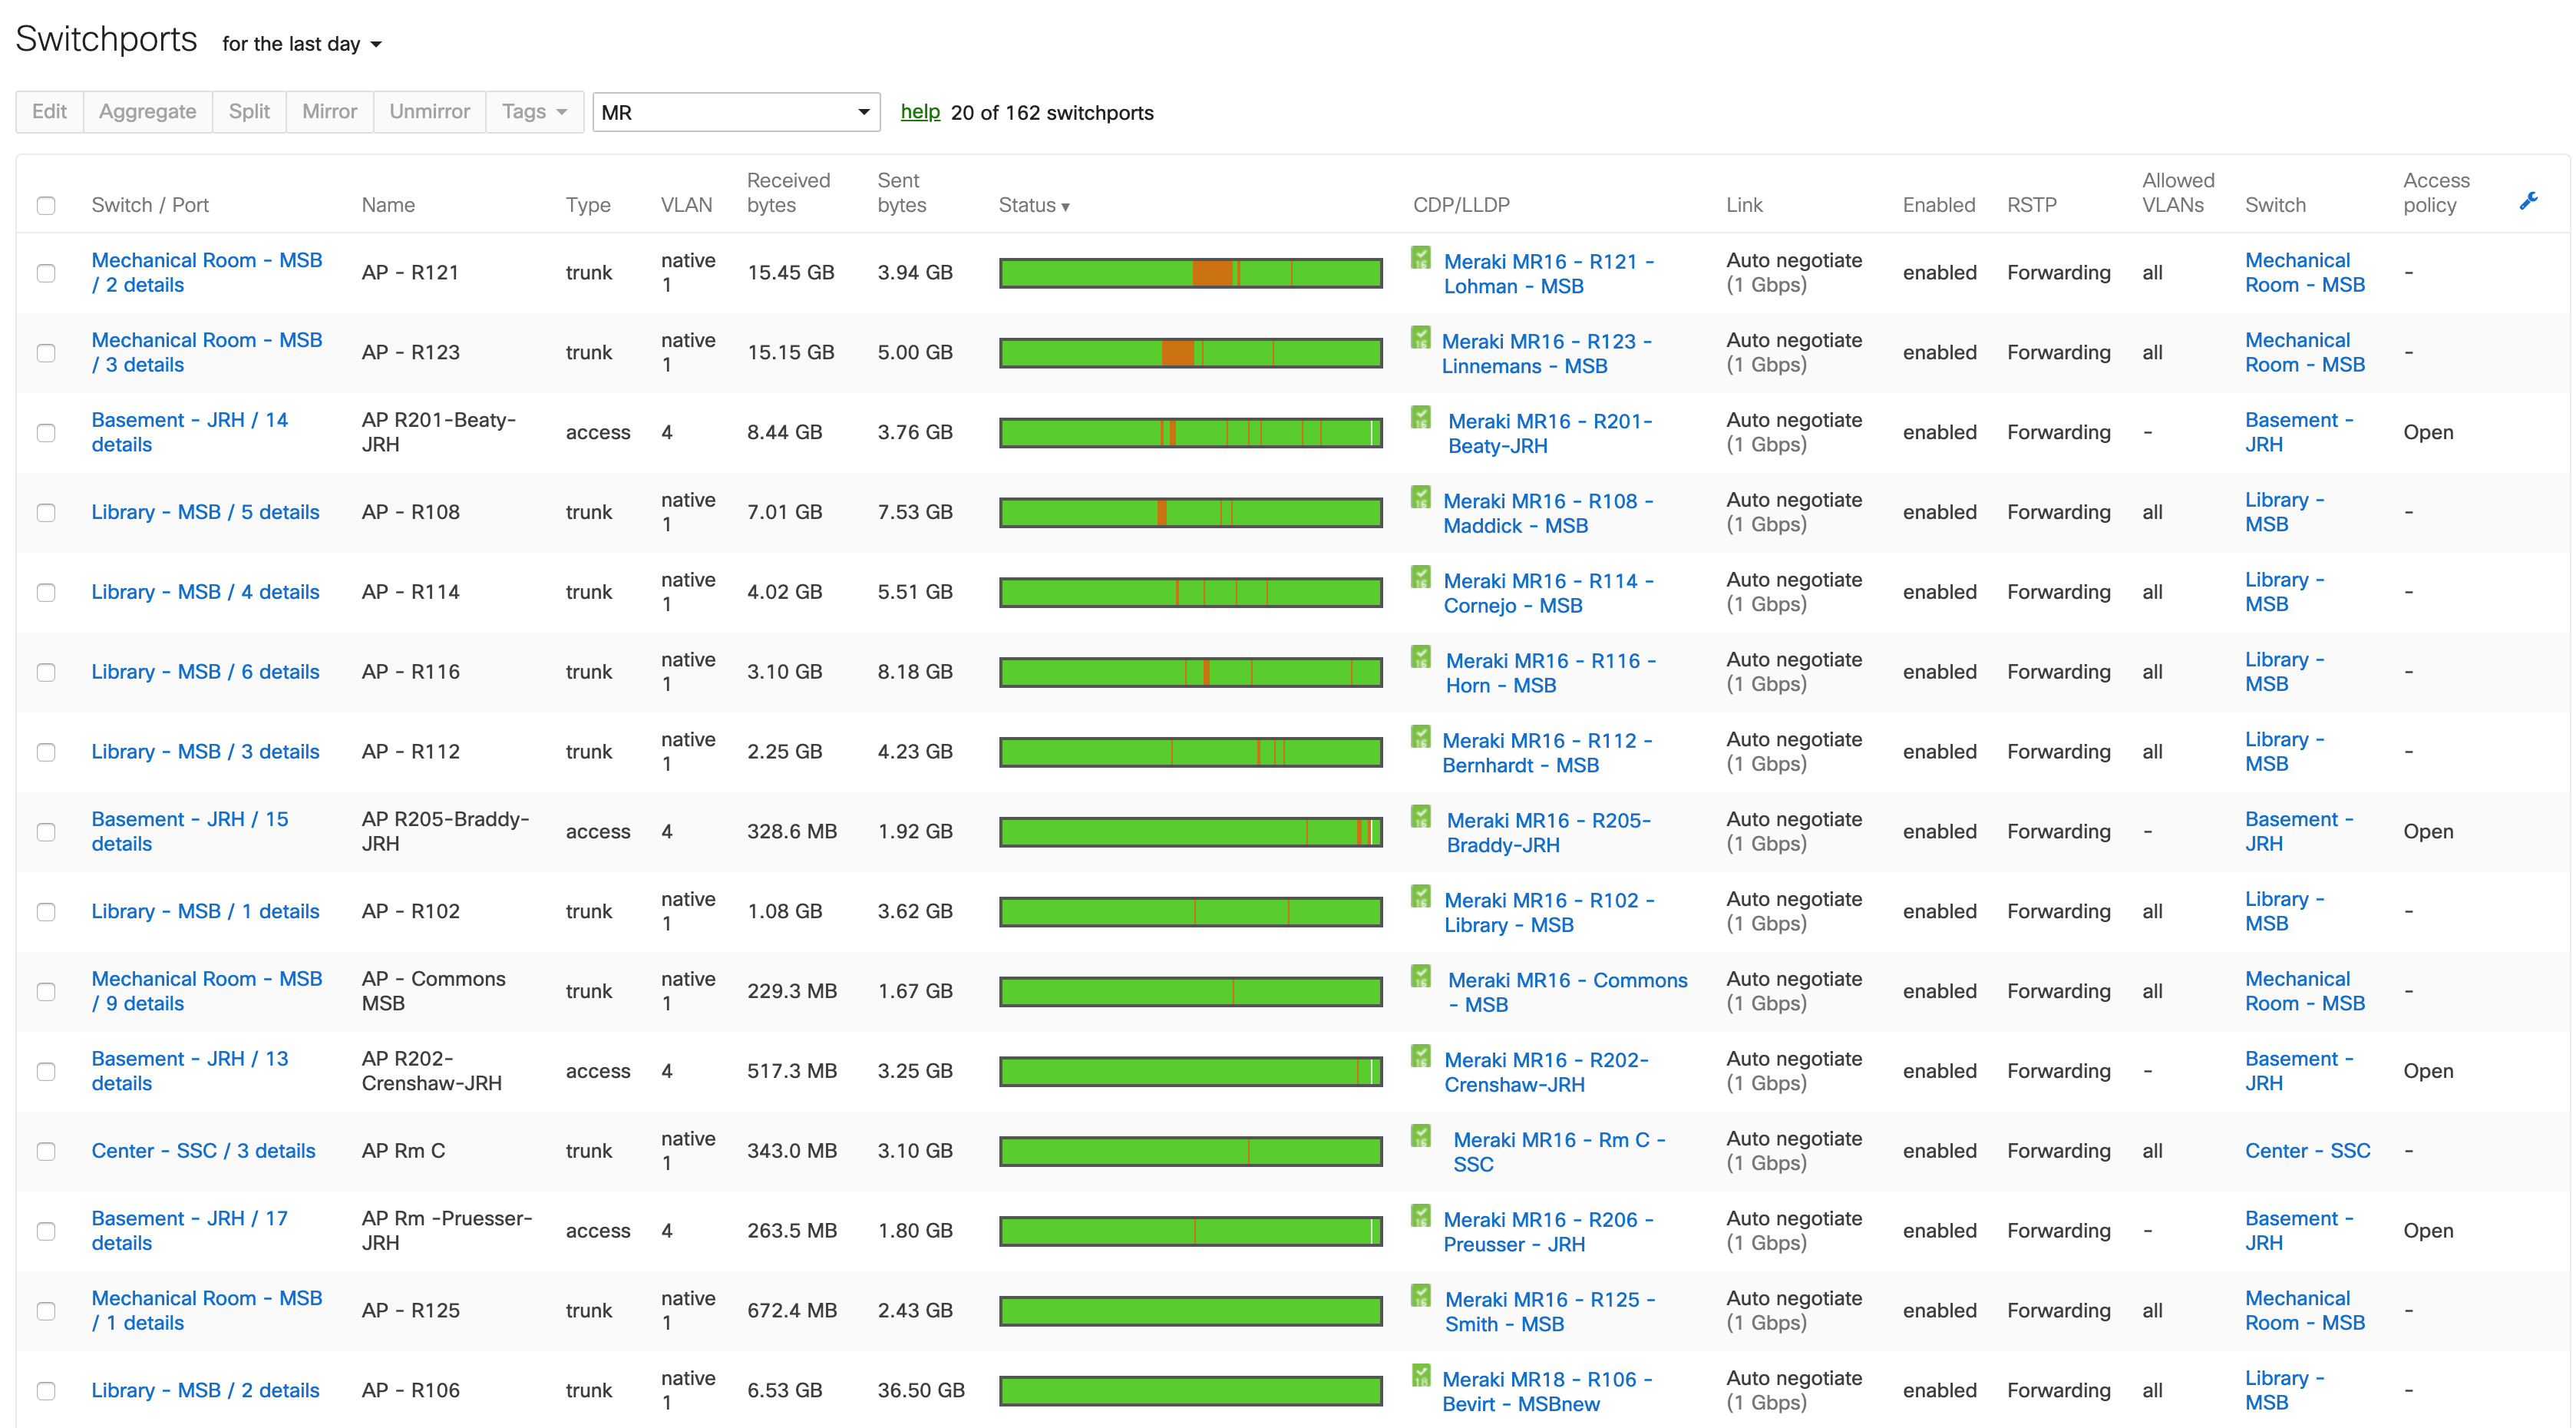The image size is (2576, 1428).
Task: Select checkbox for AP Rm -Pruesser-JRH row
Action: pos(46,1231)
